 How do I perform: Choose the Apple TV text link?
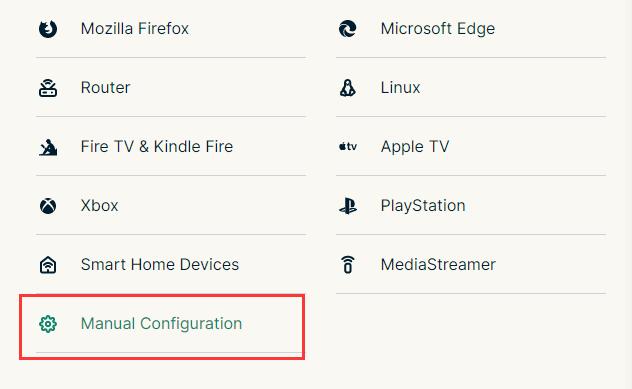tap(415, 147)
